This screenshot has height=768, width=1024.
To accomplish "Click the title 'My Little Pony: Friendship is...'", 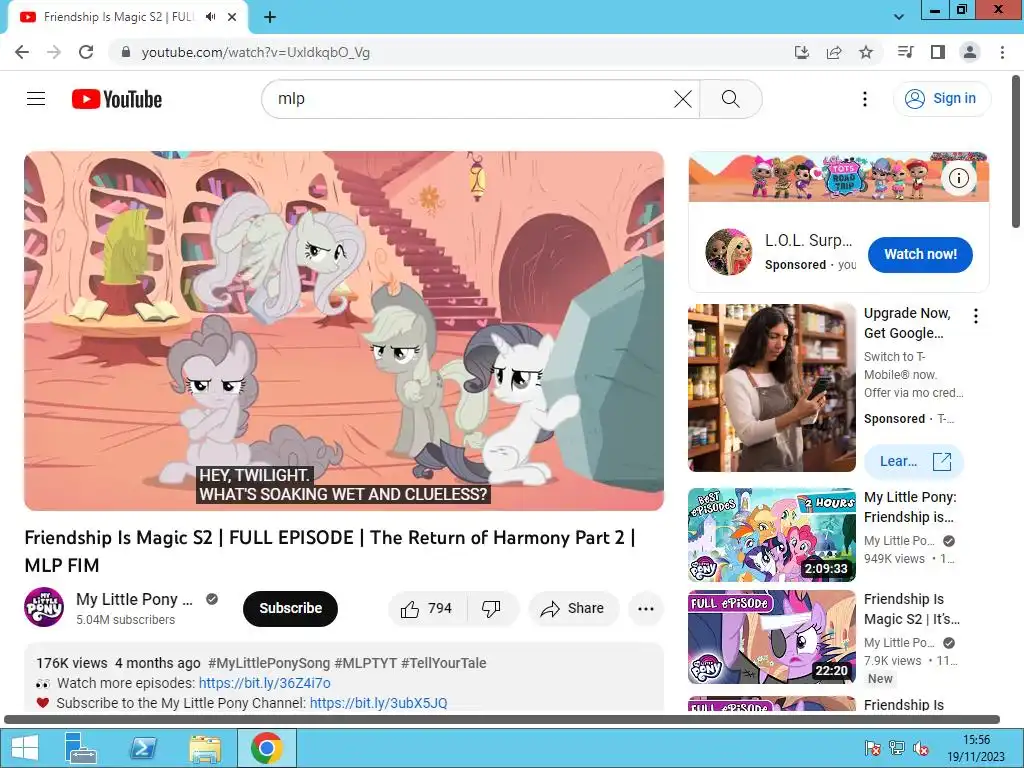I will [x=910, y=507].
